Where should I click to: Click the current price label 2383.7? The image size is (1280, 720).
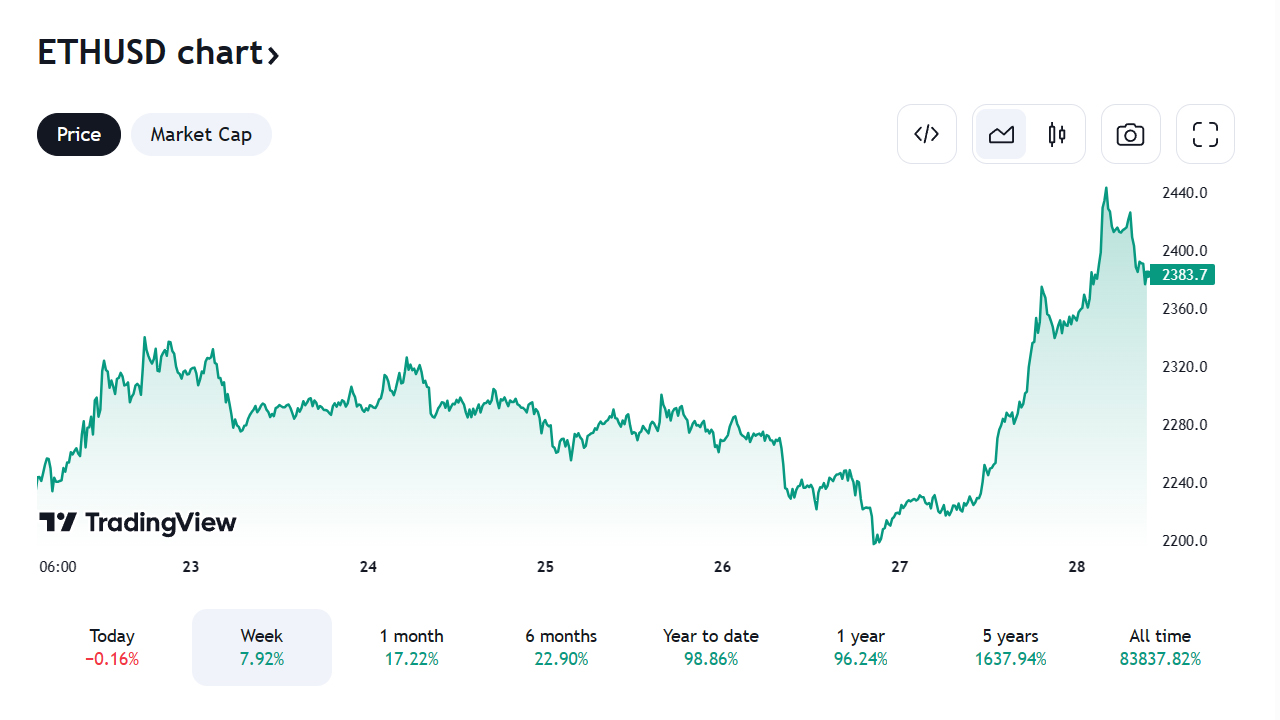click(x=1184, y=274)
